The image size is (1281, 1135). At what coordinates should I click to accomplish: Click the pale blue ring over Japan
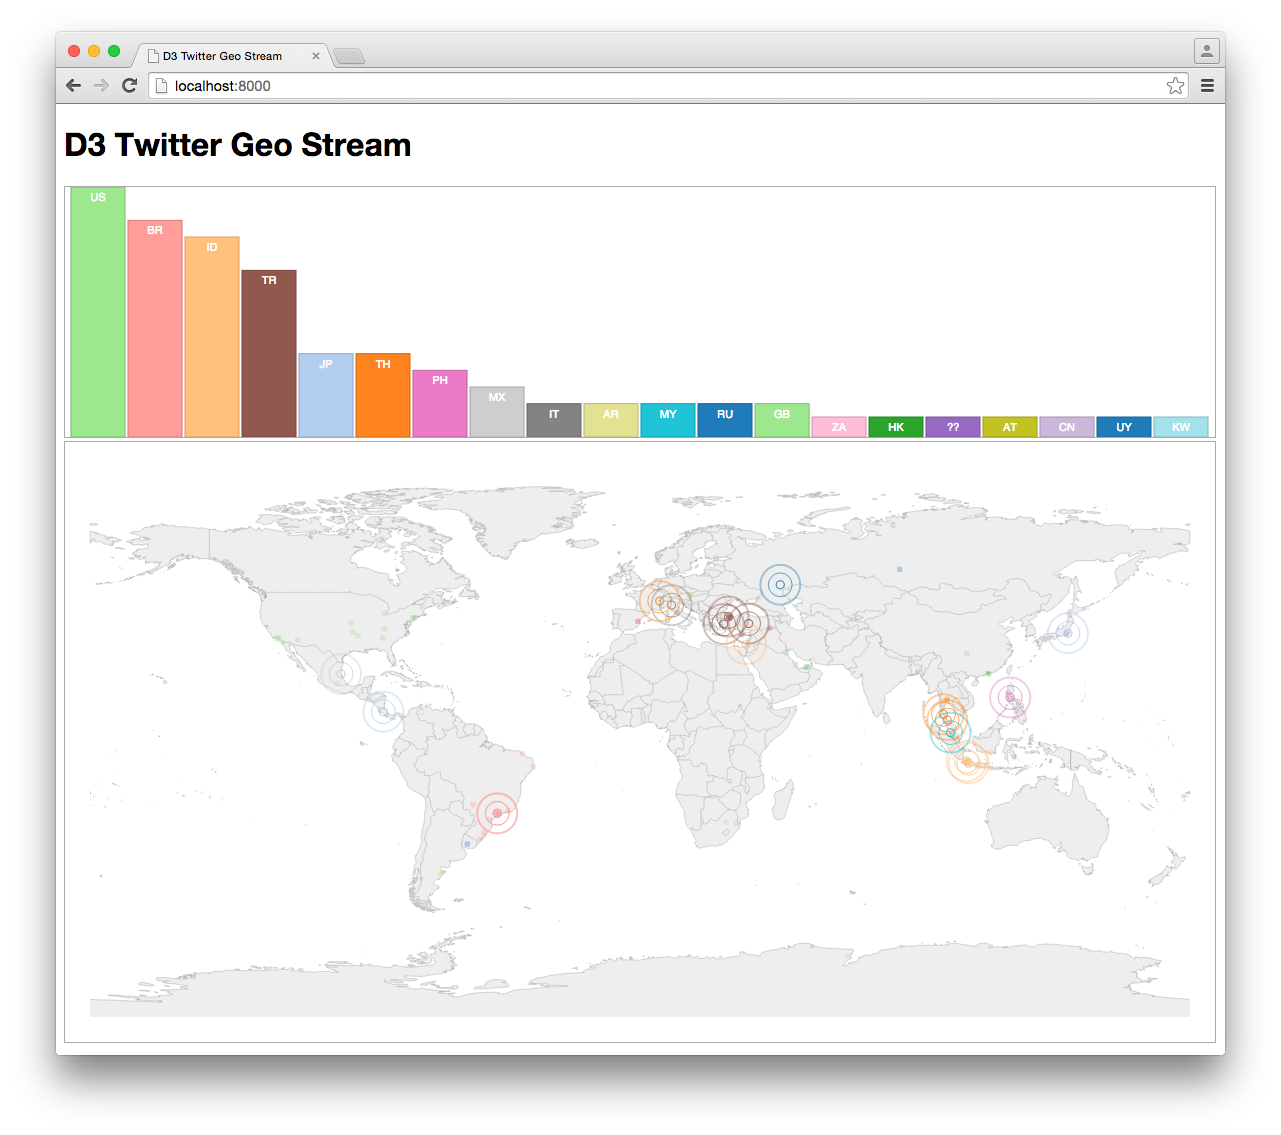coord(1068,633)
